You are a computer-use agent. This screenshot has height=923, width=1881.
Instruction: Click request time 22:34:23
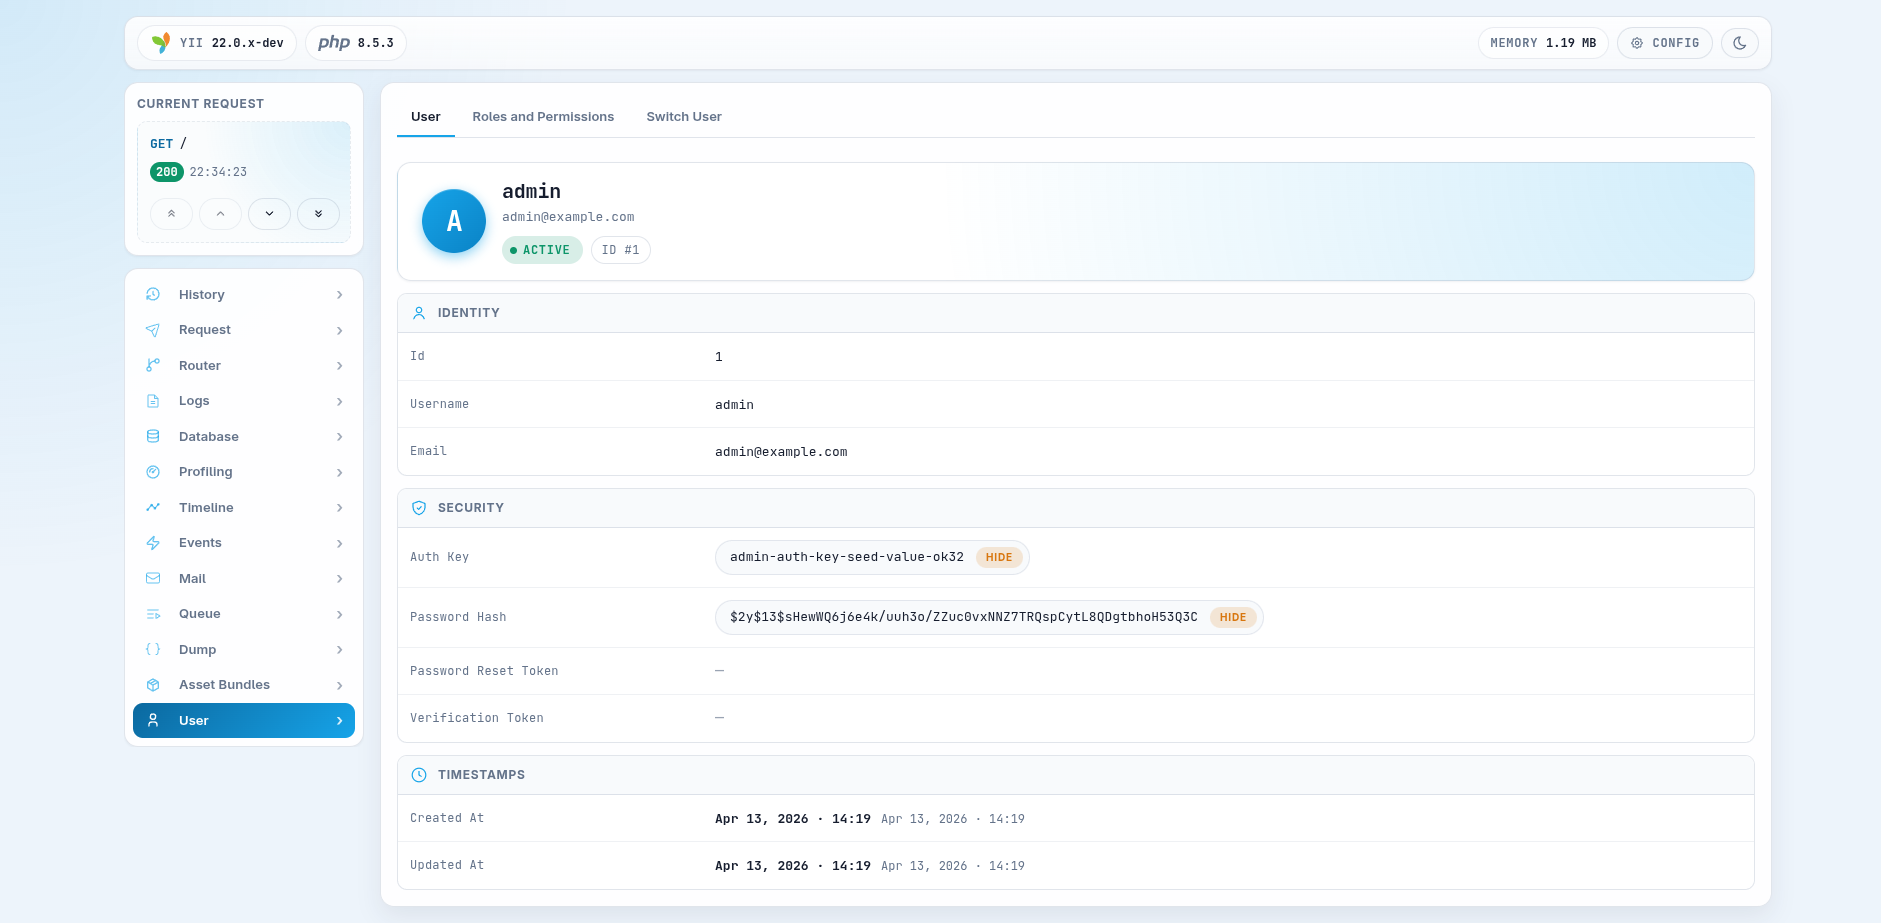point(218,172)
